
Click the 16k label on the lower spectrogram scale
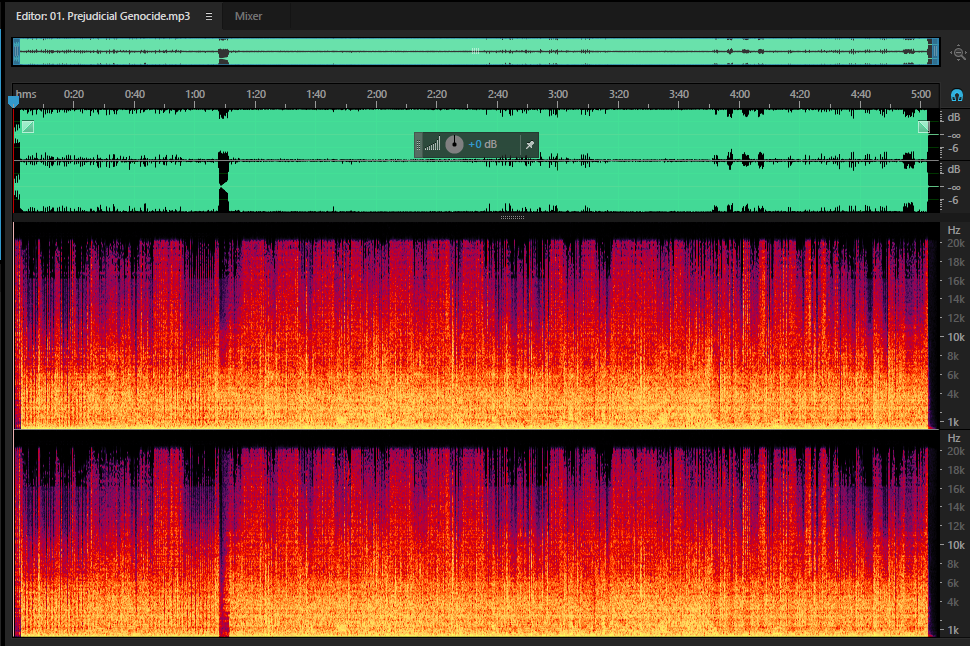(x=956, y=489)
